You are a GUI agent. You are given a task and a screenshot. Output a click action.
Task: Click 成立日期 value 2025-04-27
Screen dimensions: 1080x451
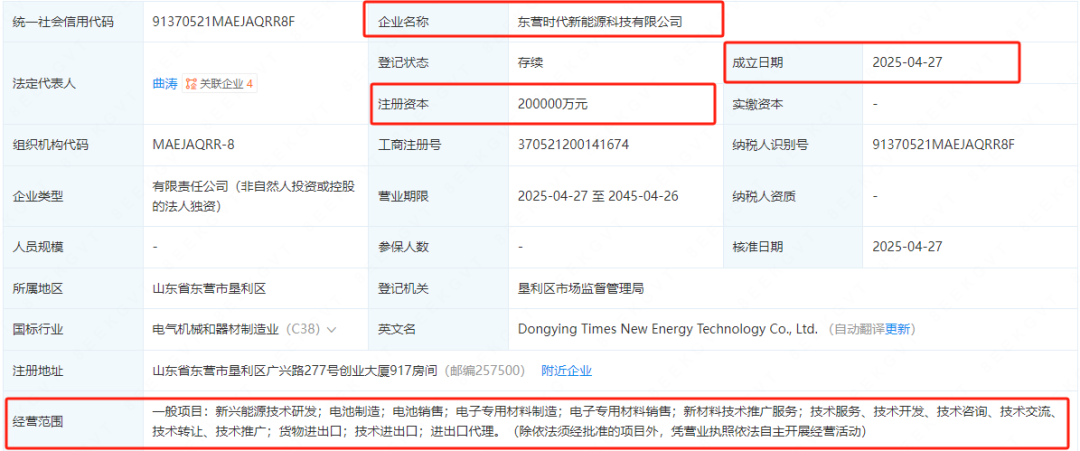(907, 63)
